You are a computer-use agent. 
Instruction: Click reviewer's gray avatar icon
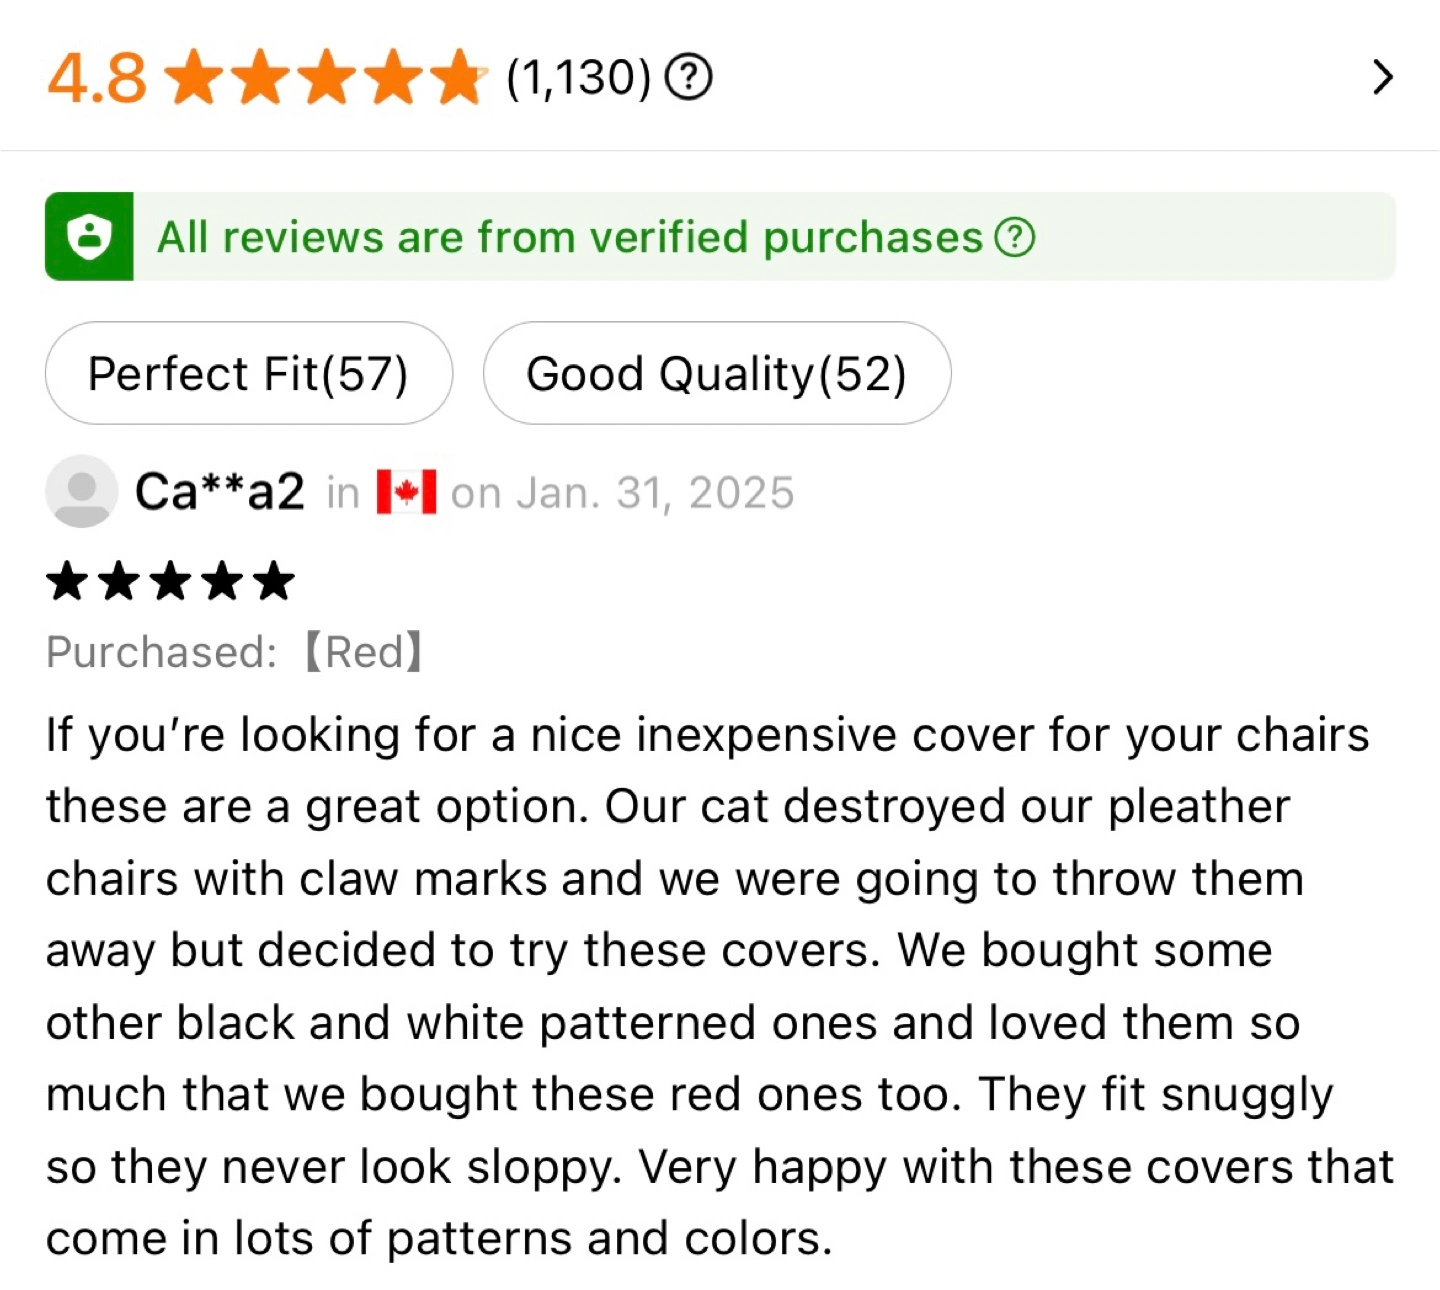coord(81,491)
